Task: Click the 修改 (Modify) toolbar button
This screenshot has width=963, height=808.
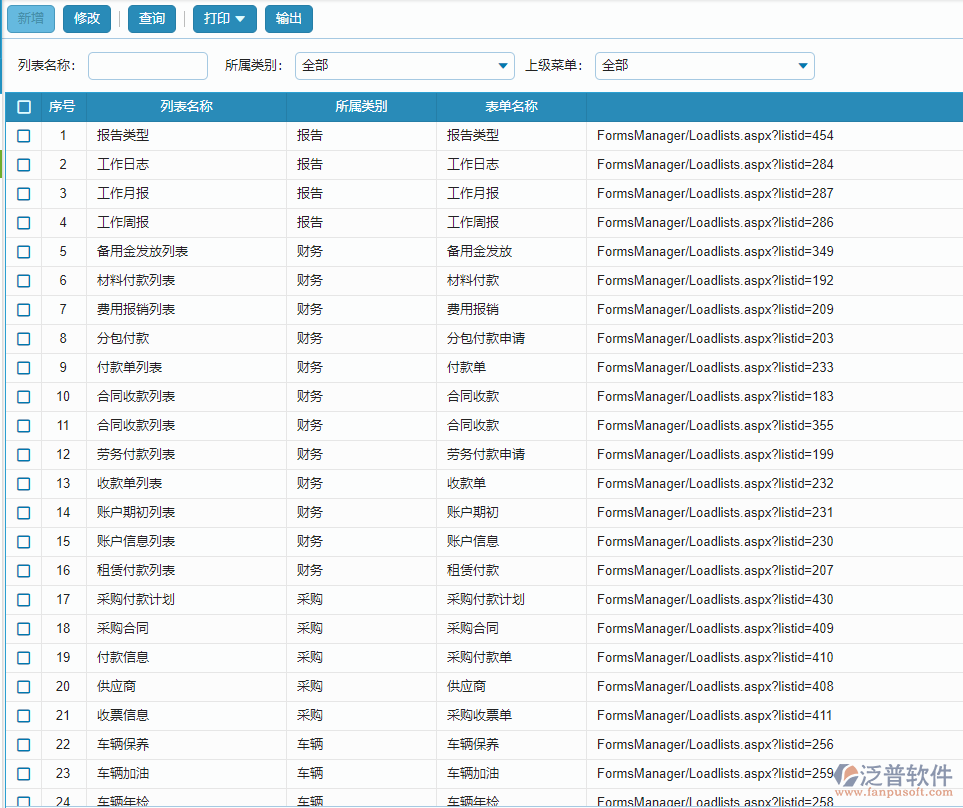Action: tap(86, 19)
